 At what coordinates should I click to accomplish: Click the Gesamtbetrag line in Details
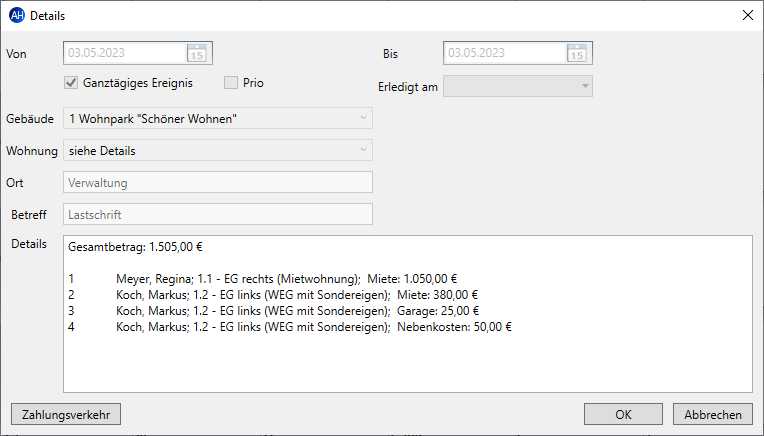tap(135, 247)
